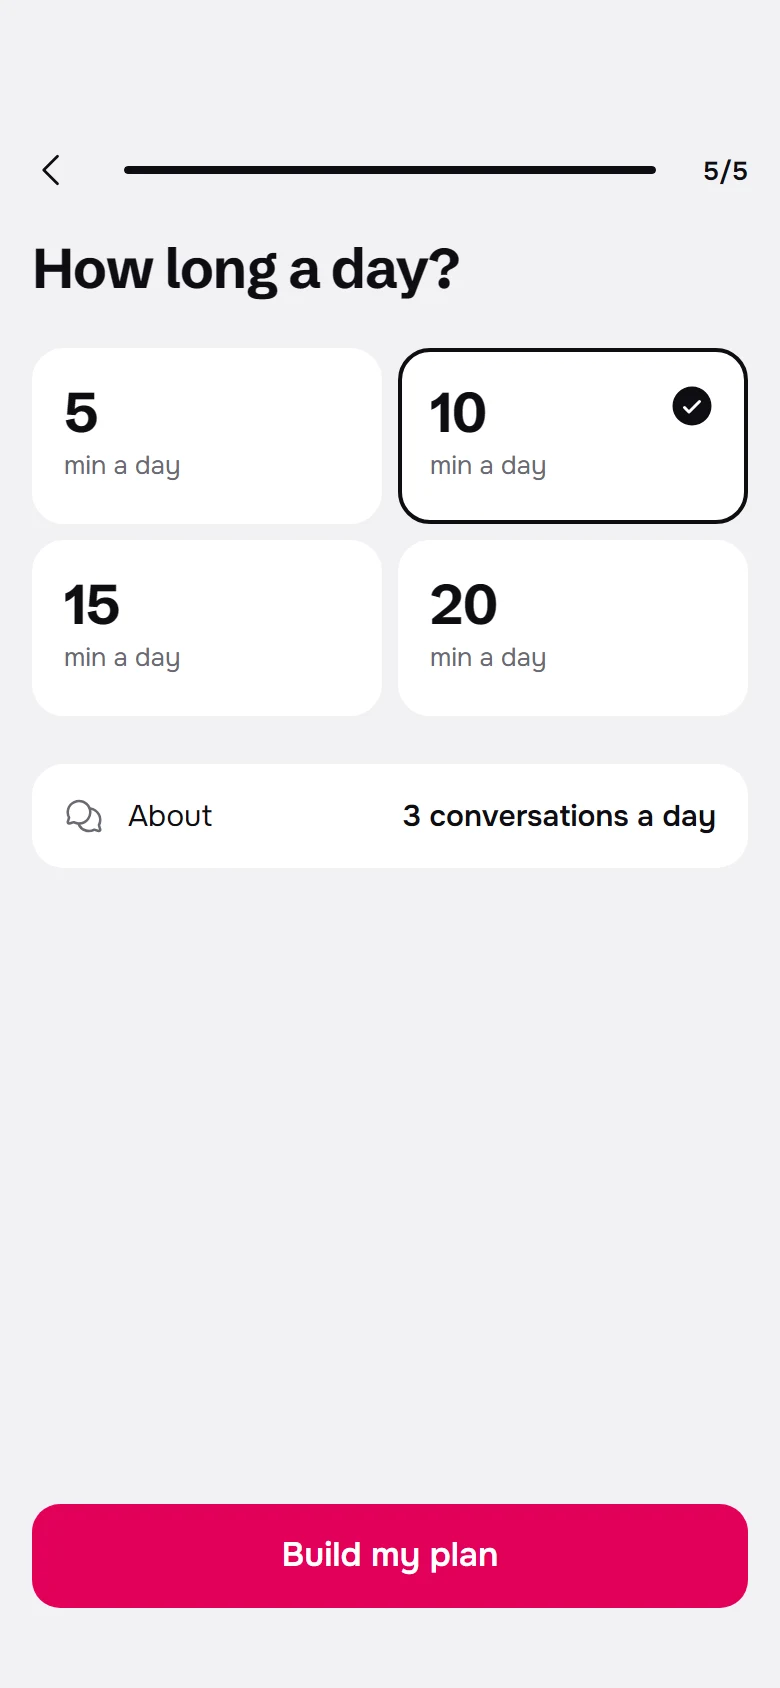The image size is (780, 1688).
Task: Click the About label in the summary row
Action: point(170,816)
